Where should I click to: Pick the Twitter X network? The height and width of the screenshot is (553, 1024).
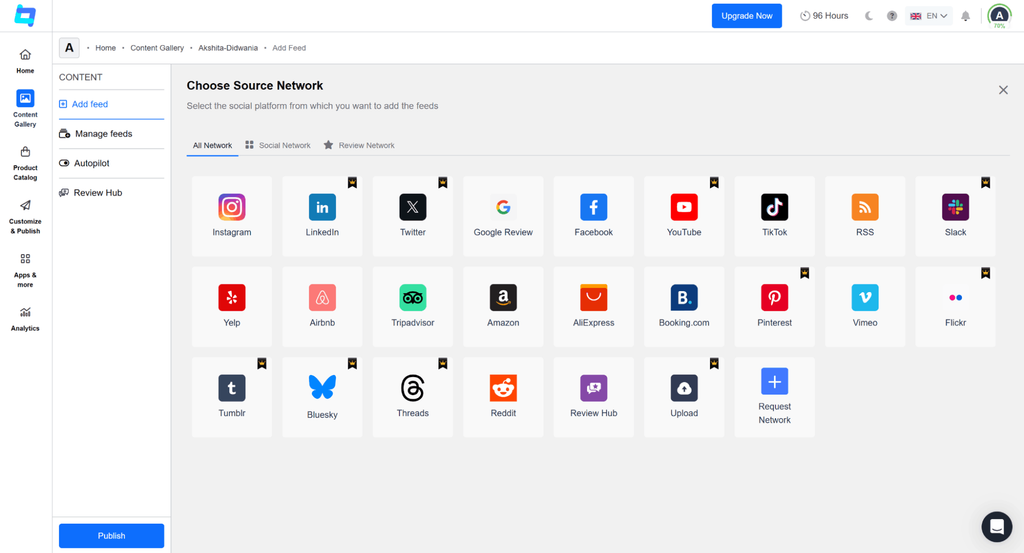[413, 216]
